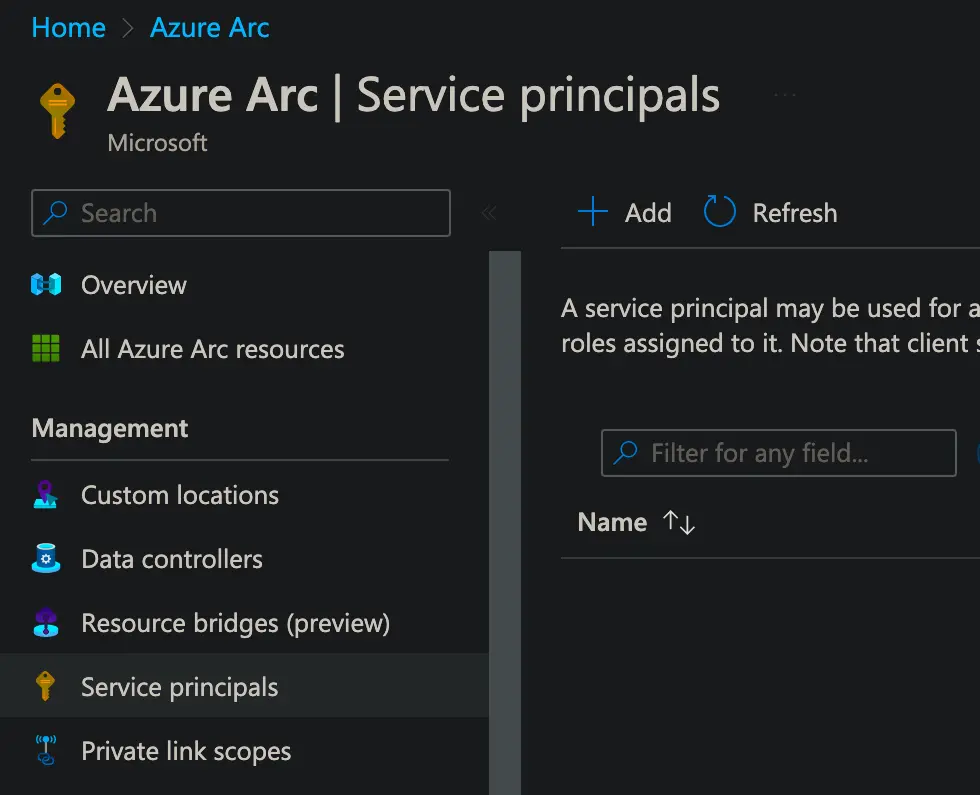Image resolution: width=980 pixels, height=795 pixels.
Task: Click the Resource bridges (preview) icon
Action: pos(46,623)
